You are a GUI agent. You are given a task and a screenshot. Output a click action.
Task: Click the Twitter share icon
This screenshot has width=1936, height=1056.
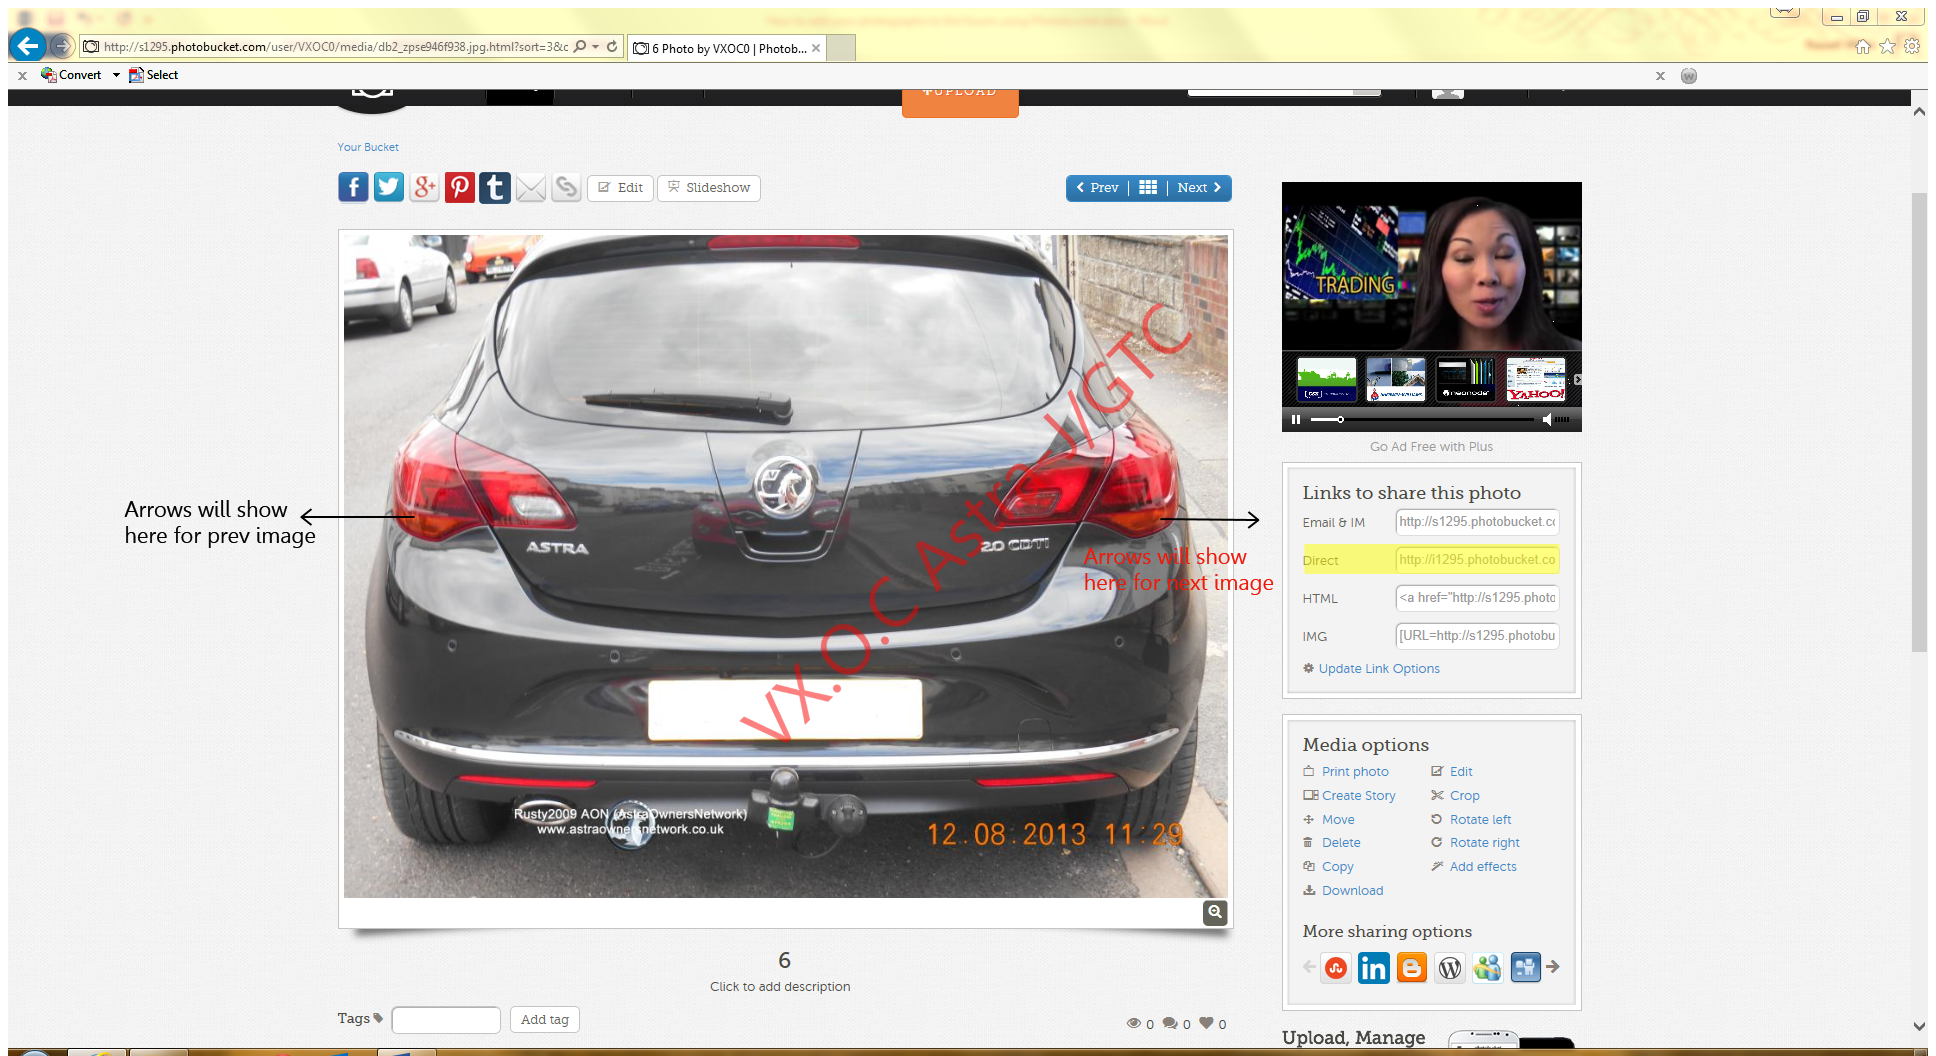coord(389,187)
